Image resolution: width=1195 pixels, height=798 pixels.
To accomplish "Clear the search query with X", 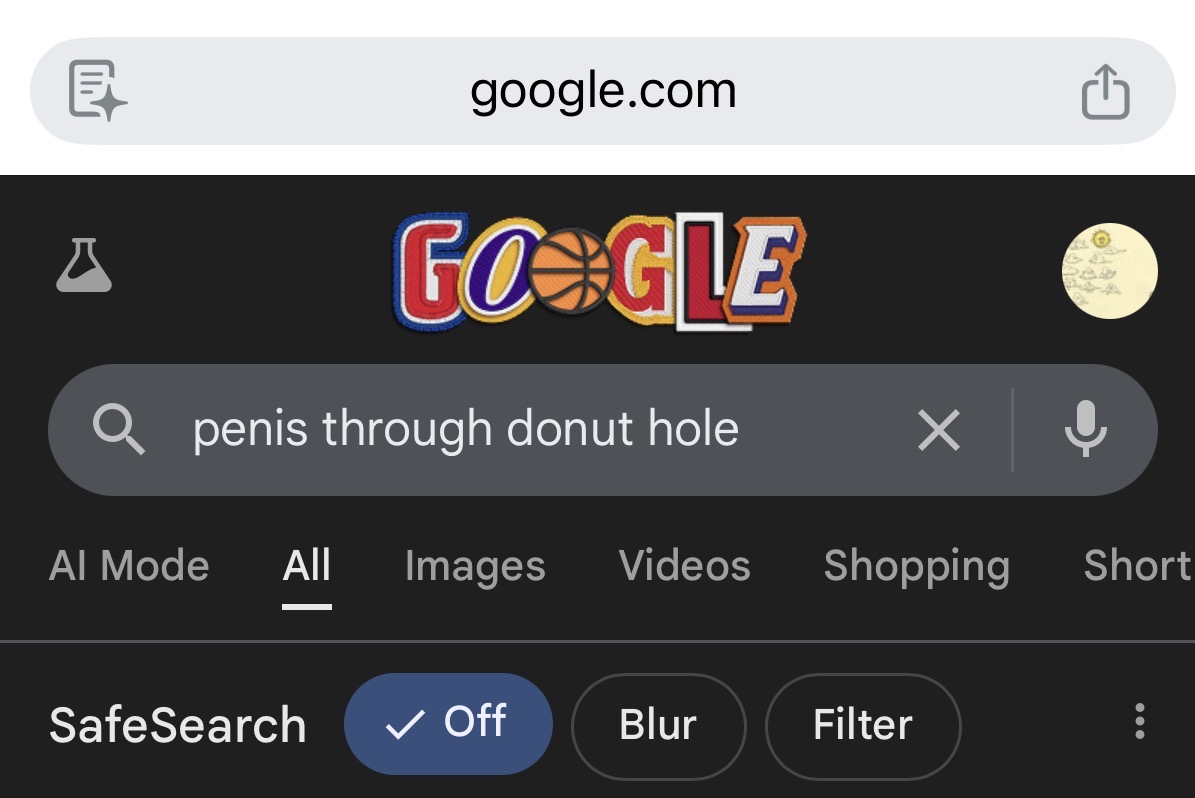I will pos(939,430).
